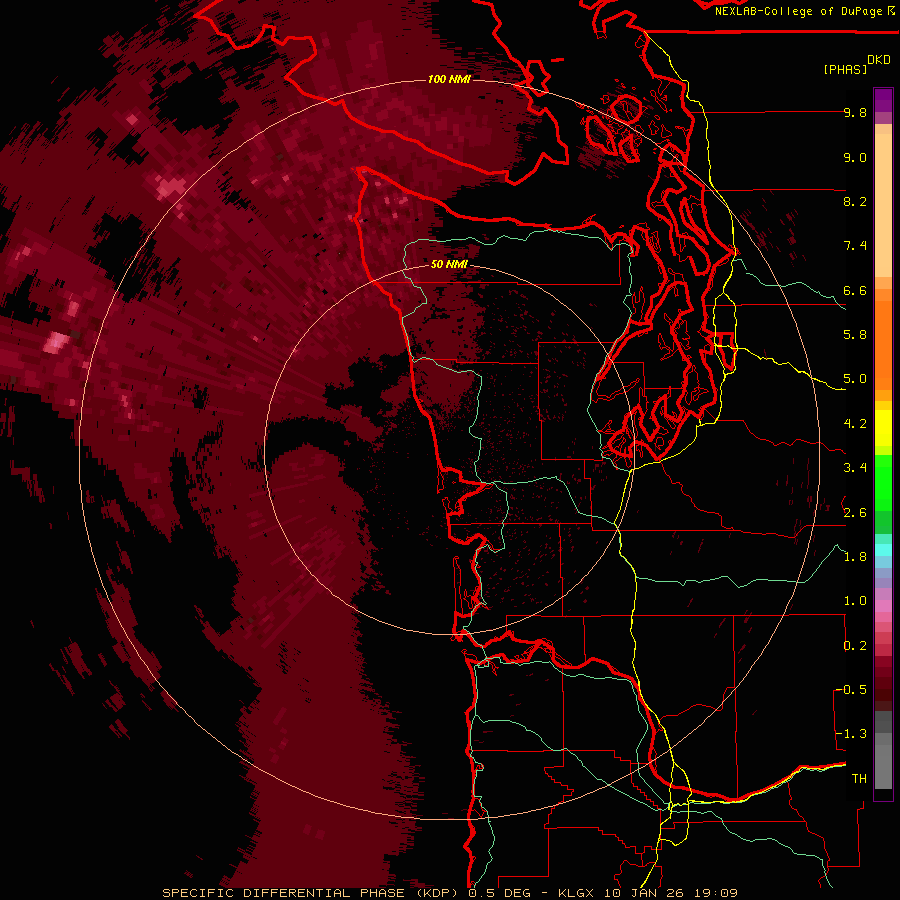Click the KLGX radar site identifier
The image size is (900, 900).
click(575, 893)
